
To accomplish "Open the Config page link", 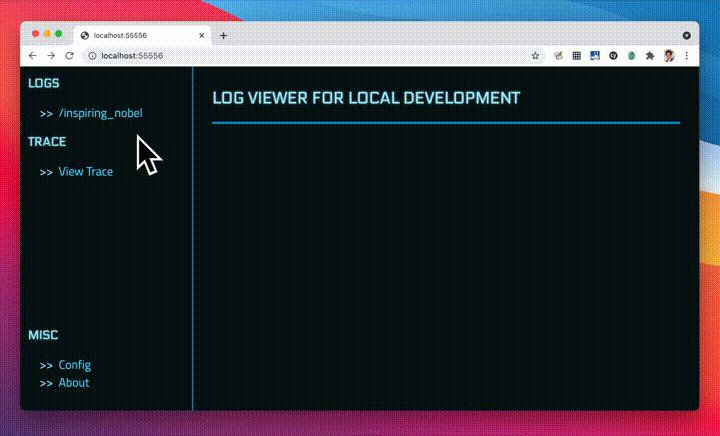I will pyautogui.click(x=74, y=365).
